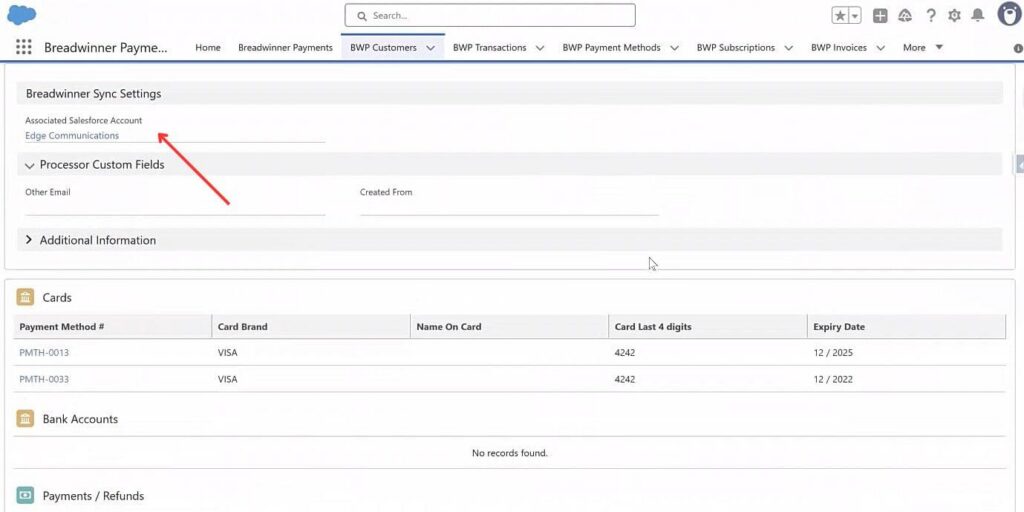Expand the Additional Information section

[x=30, y=240]
